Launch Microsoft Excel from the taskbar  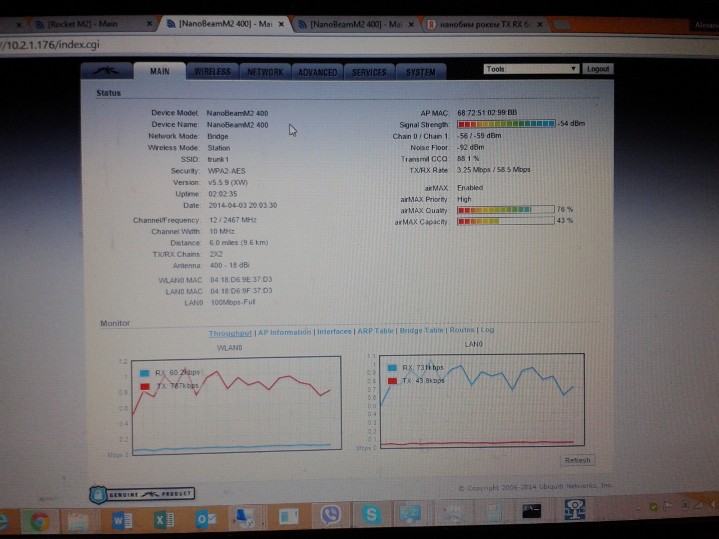pyautogui.click(x=164, y=520)
